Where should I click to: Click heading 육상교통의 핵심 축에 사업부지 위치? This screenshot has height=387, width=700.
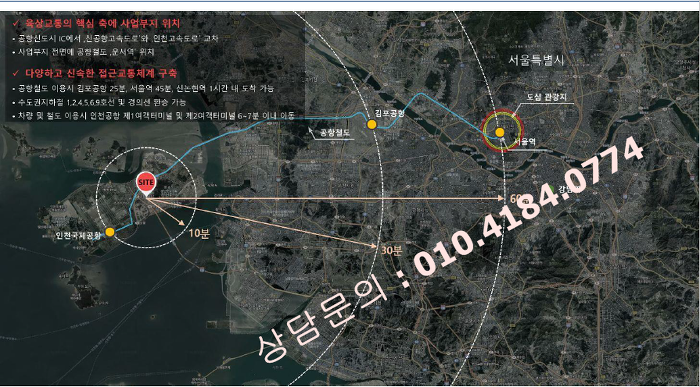point(102,24)
